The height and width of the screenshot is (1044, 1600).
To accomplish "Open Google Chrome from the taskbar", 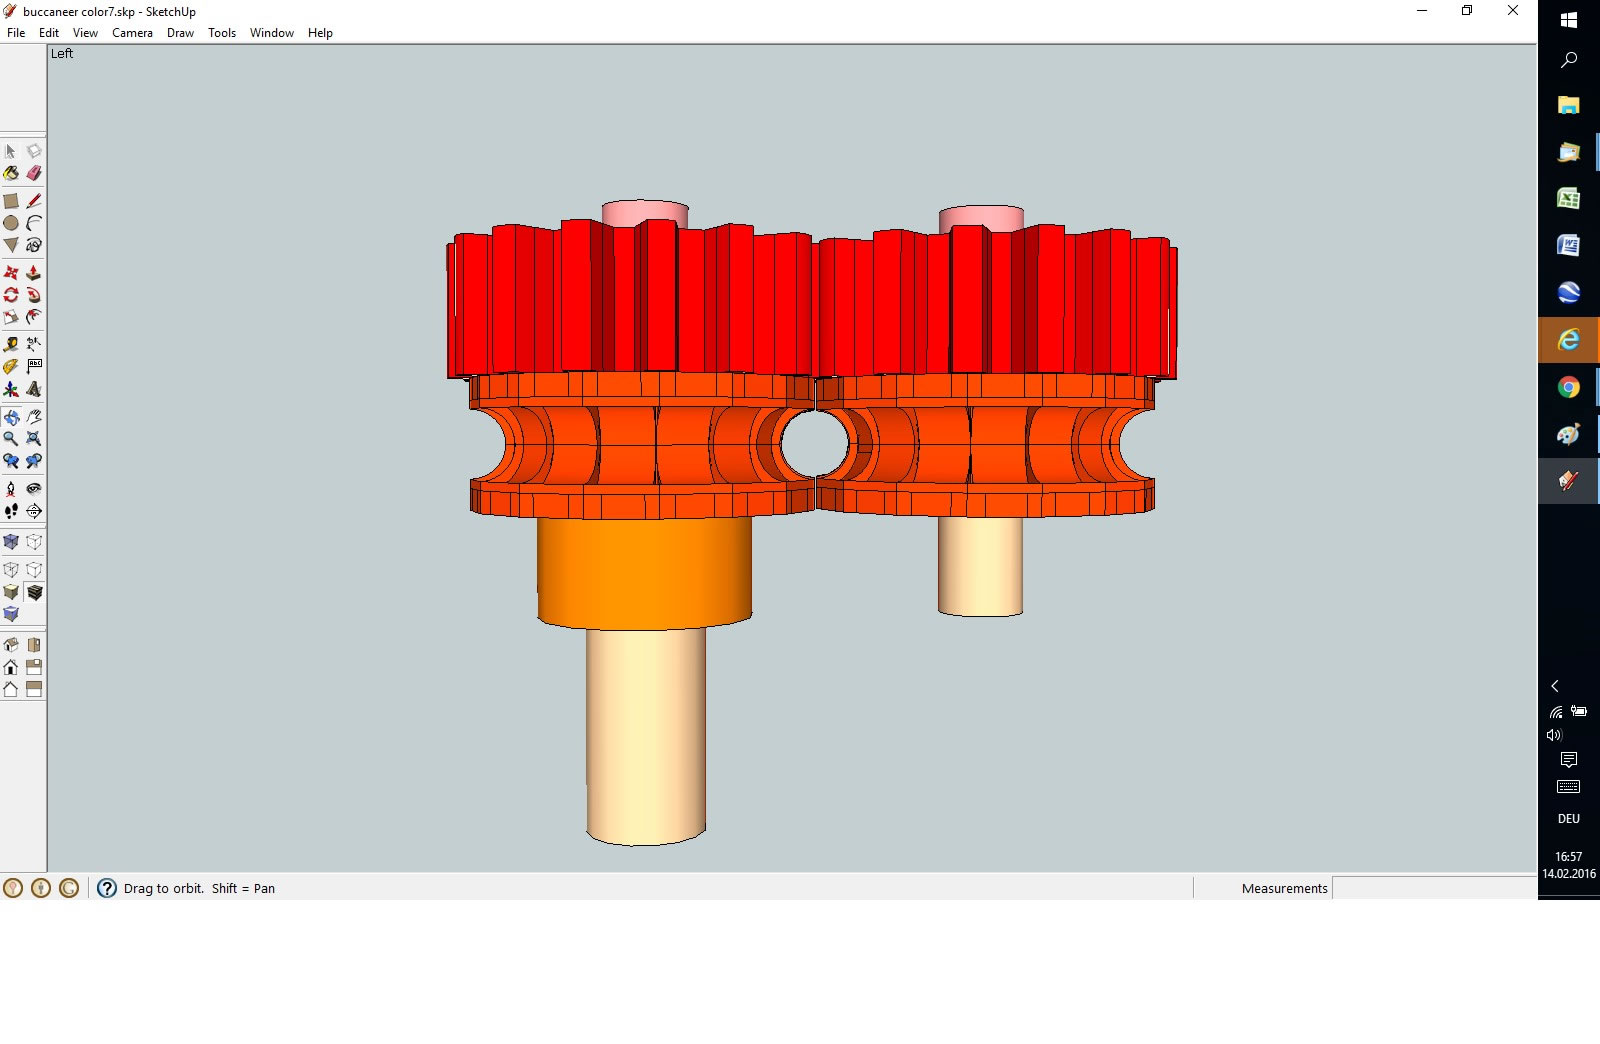I will [x=1568, y=388].
